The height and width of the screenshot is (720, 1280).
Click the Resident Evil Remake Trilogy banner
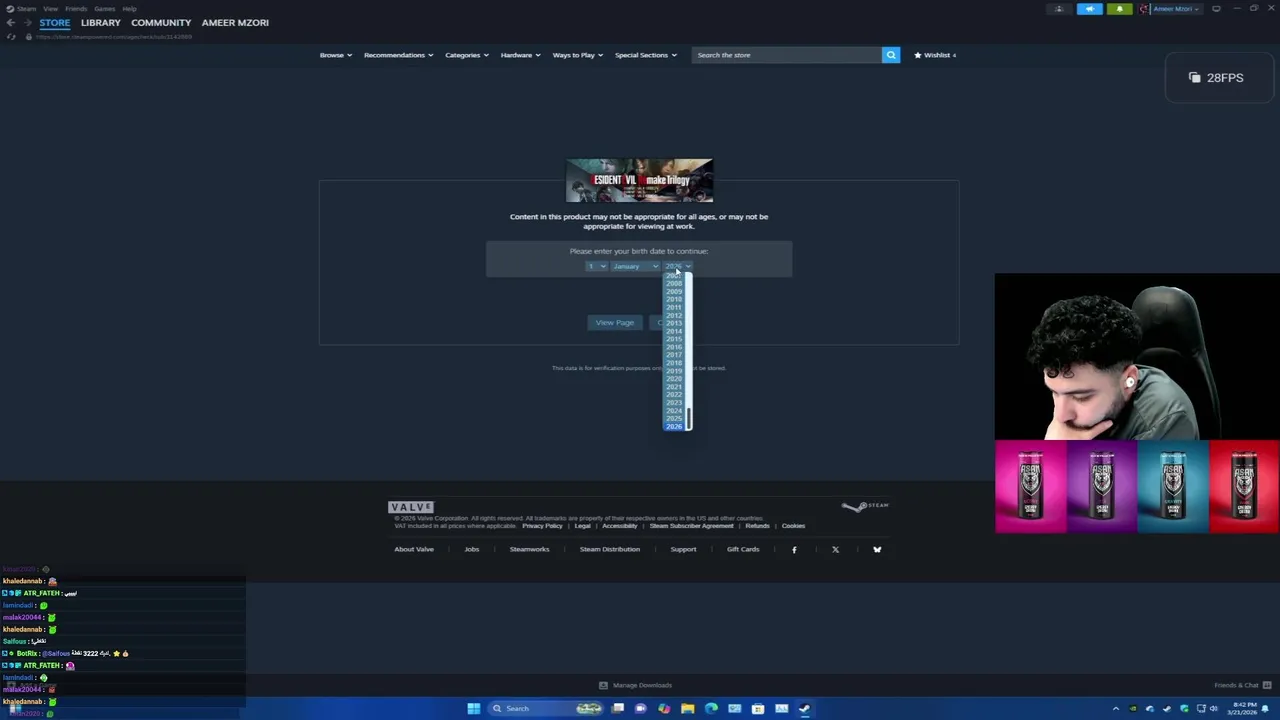(639, 180)
